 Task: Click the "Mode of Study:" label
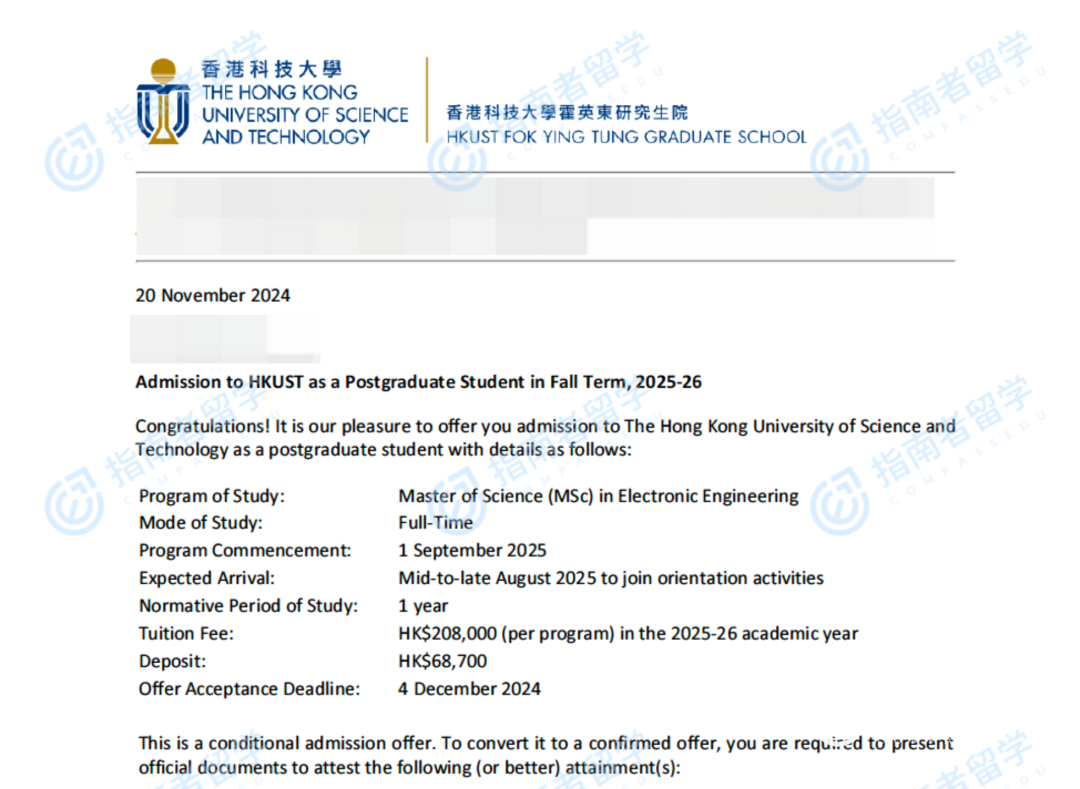200,523
